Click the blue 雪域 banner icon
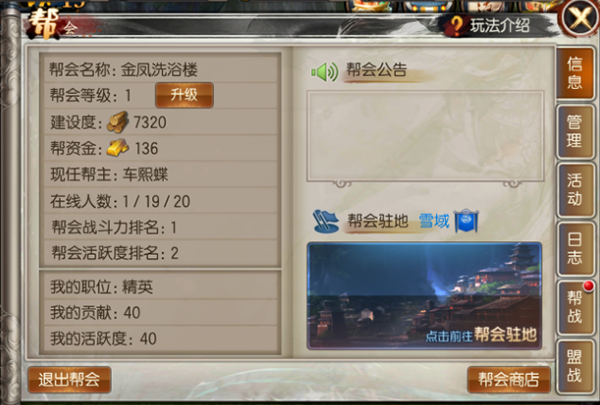 coord(466,221)
